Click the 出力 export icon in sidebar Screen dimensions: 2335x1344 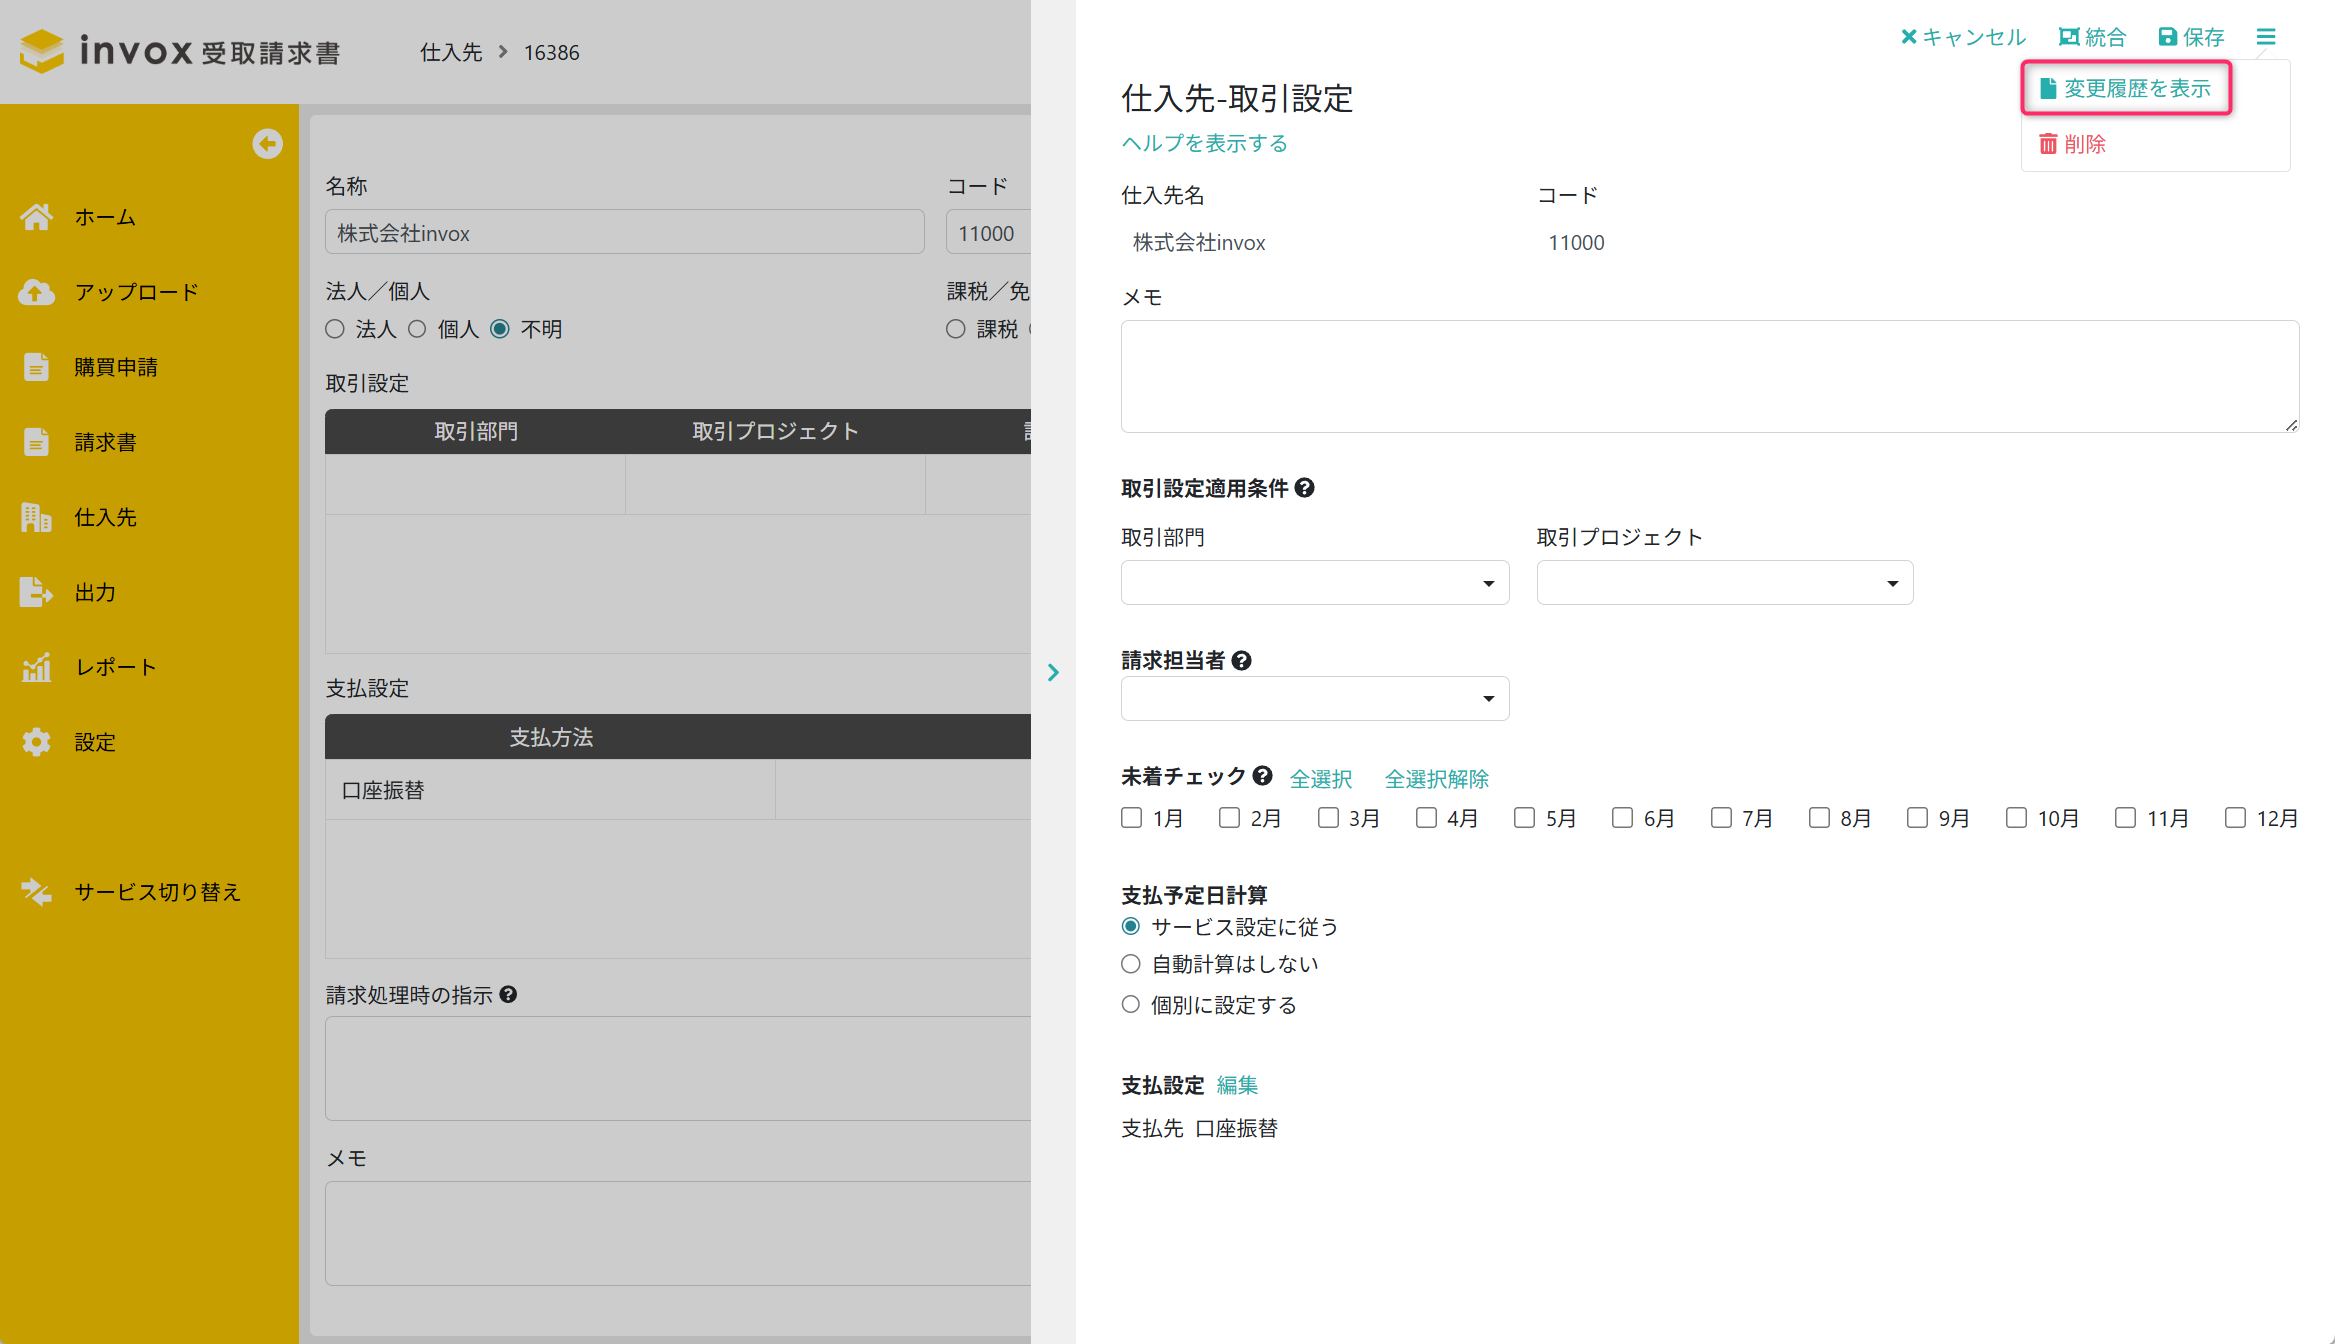pos(37,592)
